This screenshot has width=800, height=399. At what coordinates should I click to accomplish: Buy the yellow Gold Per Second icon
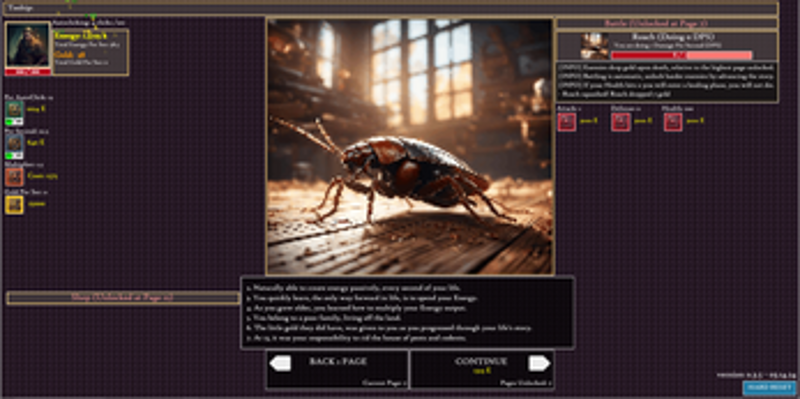[14, 205]
